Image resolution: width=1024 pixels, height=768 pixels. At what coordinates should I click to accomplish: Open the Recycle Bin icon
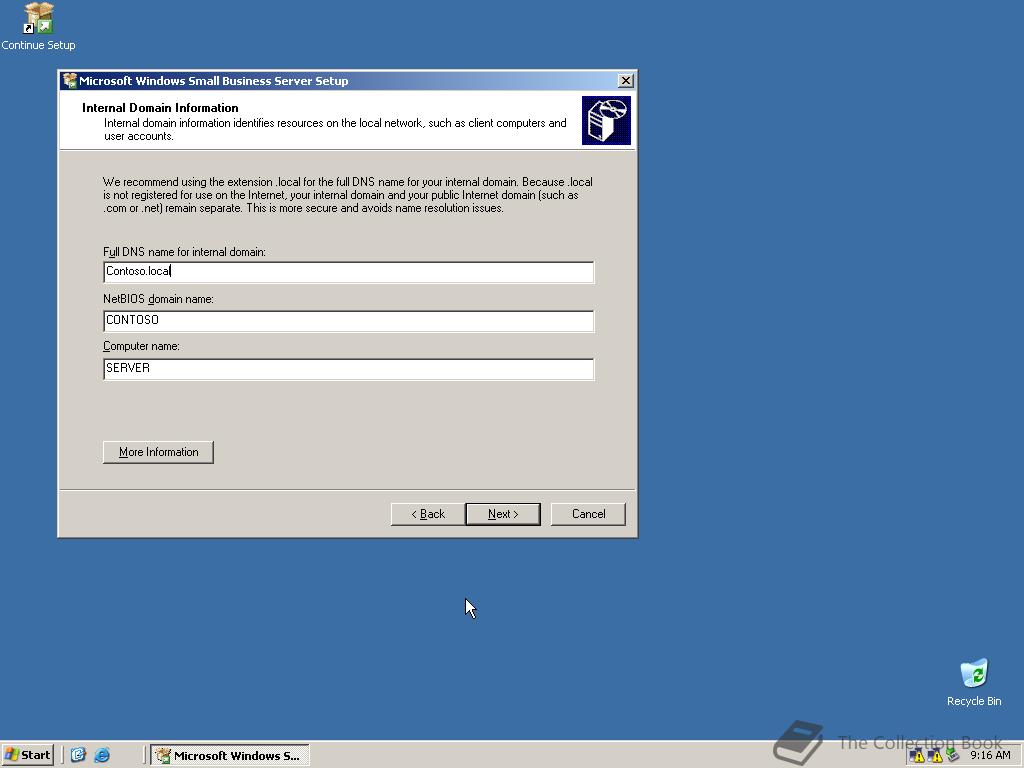click(974, 683)
